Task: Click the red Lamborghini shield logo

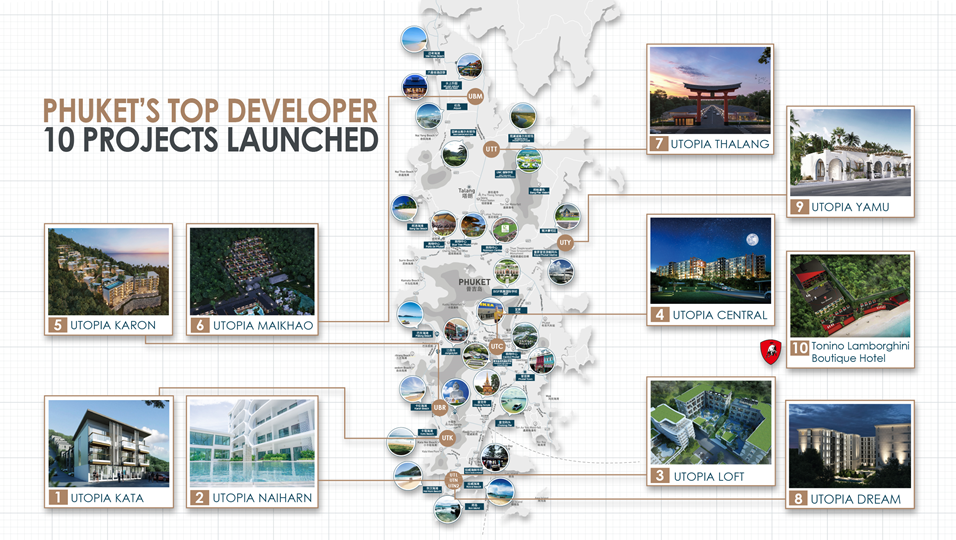Action: point(771,352)
